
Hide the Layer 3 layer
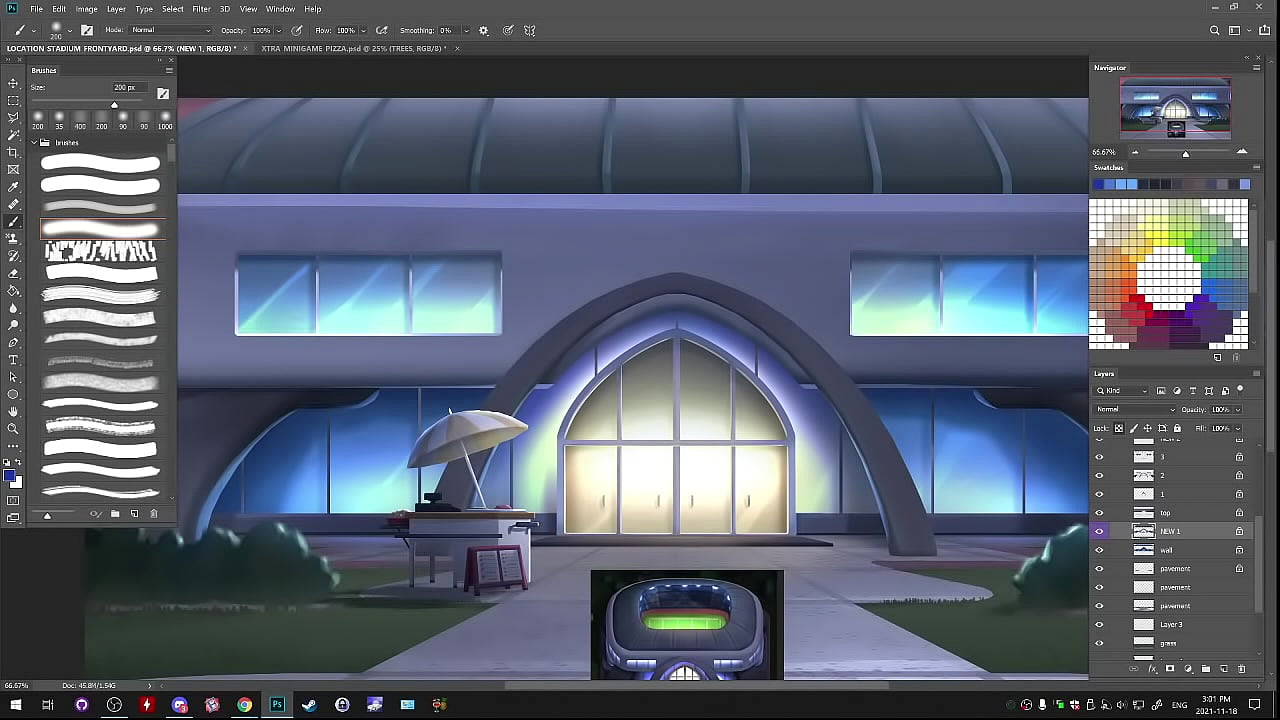click(1099, 624)
